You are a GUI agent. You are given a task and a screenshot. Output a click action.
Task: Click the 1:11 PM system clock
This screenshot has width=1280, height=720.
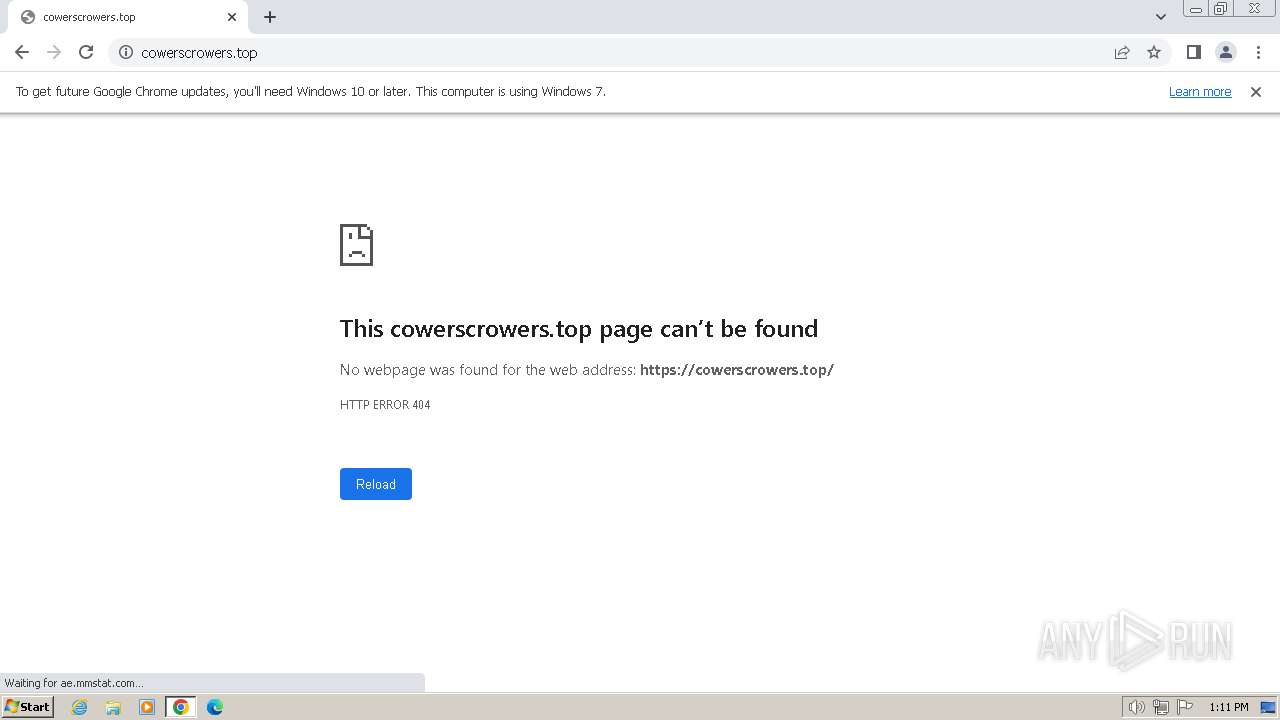(1229, 707)
